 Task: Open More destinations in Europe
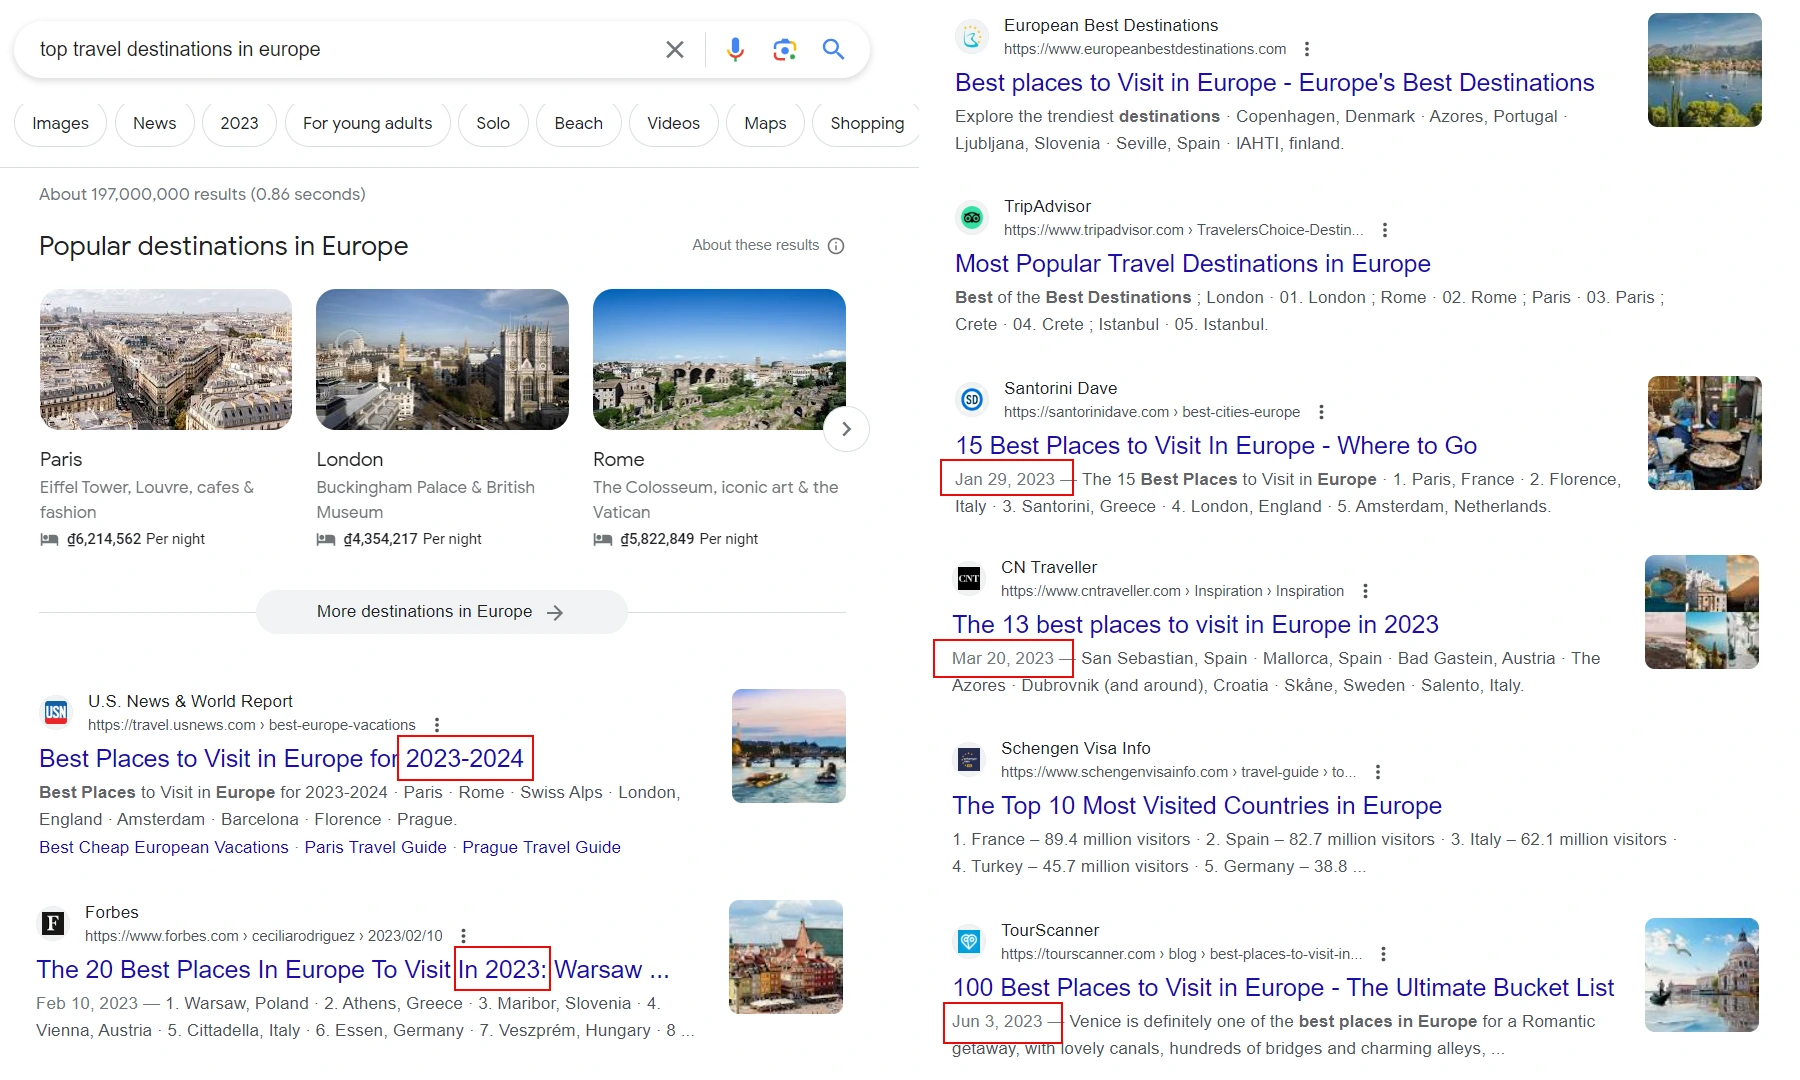click(x=441, y=612)
